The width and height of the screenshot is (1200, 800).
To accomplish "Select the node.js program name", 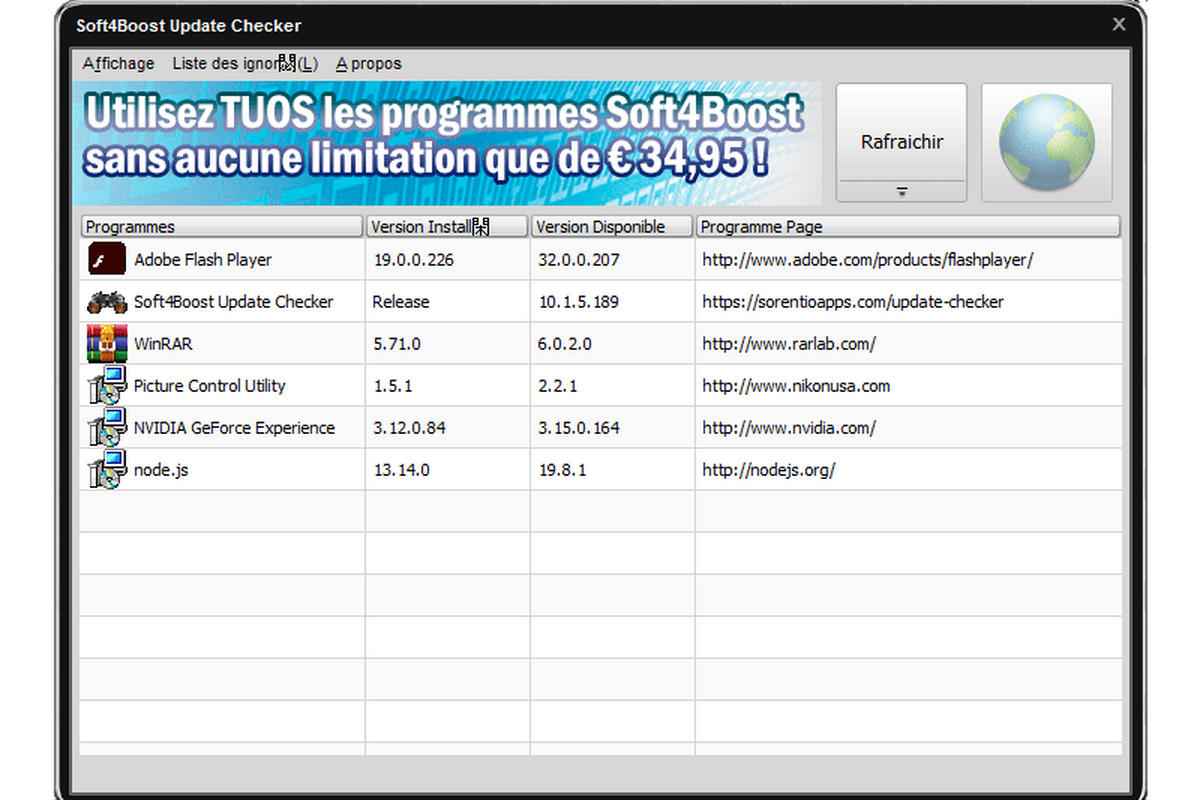I will coord(161,470).
